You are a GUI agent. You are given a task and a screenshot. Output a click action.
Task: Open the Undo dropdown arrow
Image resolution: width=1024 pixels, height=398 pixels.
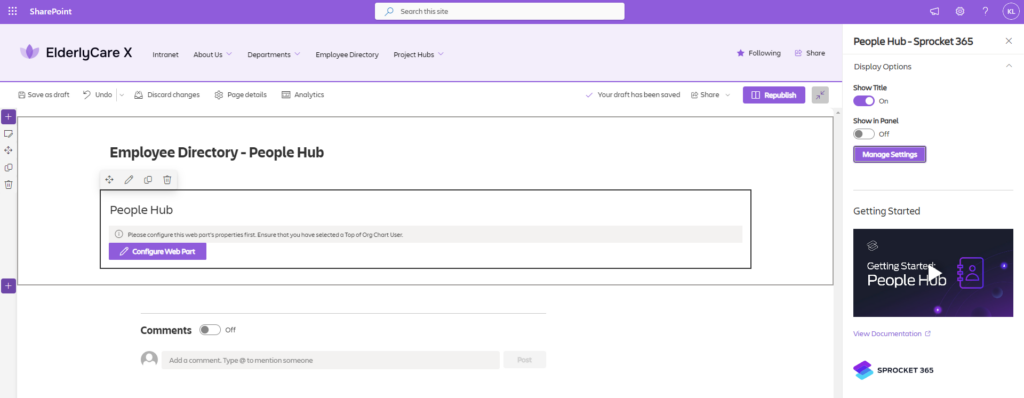pyautogui.click(x=121, y=95)
